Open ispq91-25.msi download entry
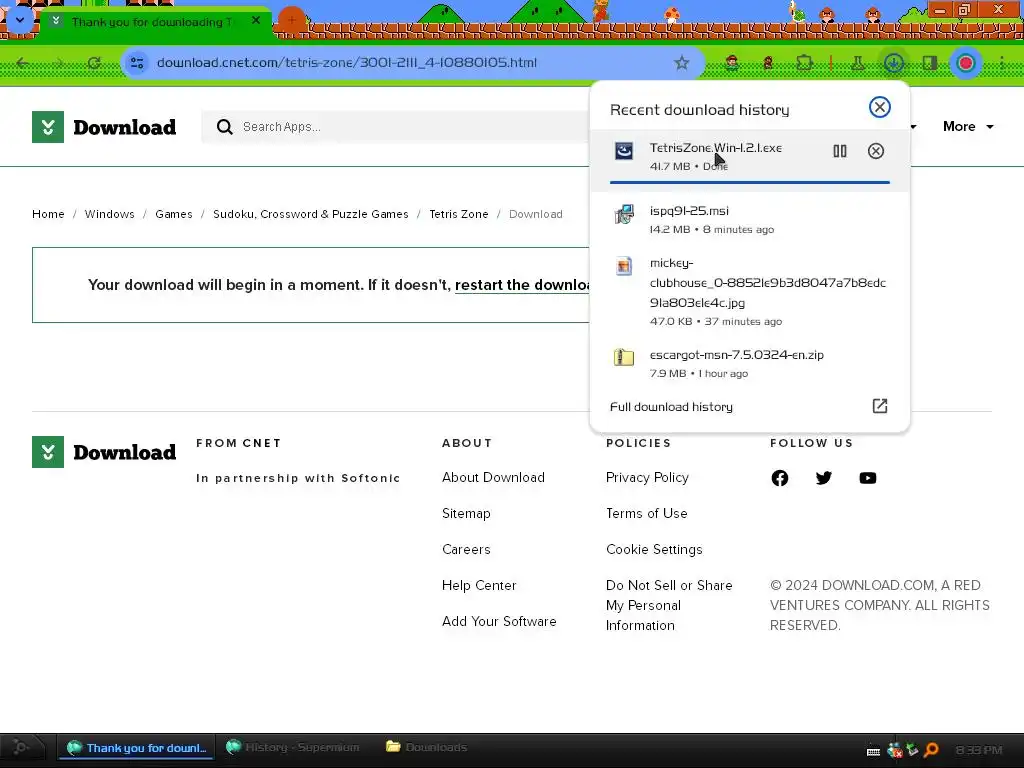Viewport: 1024px width, 768px height. (749, 219)
